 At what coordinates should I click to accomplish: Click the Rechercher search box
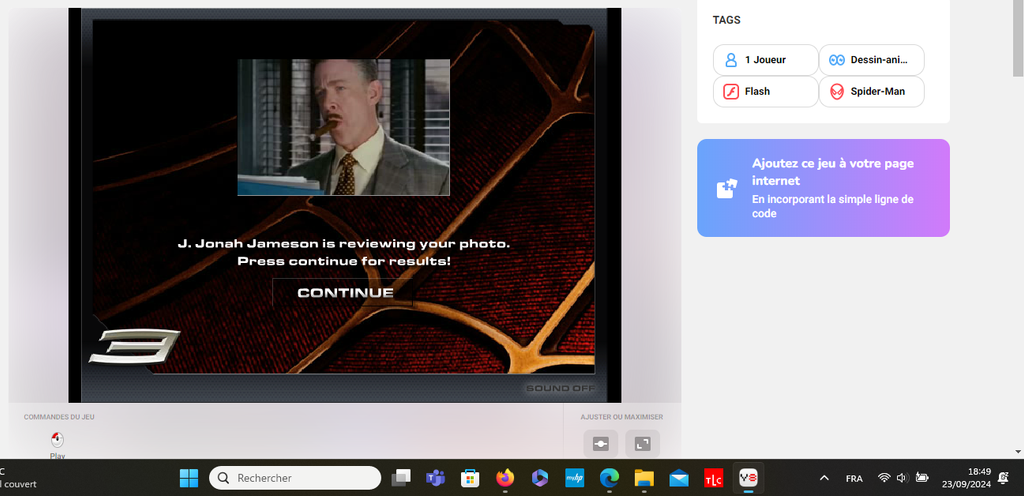coord(295,478)
